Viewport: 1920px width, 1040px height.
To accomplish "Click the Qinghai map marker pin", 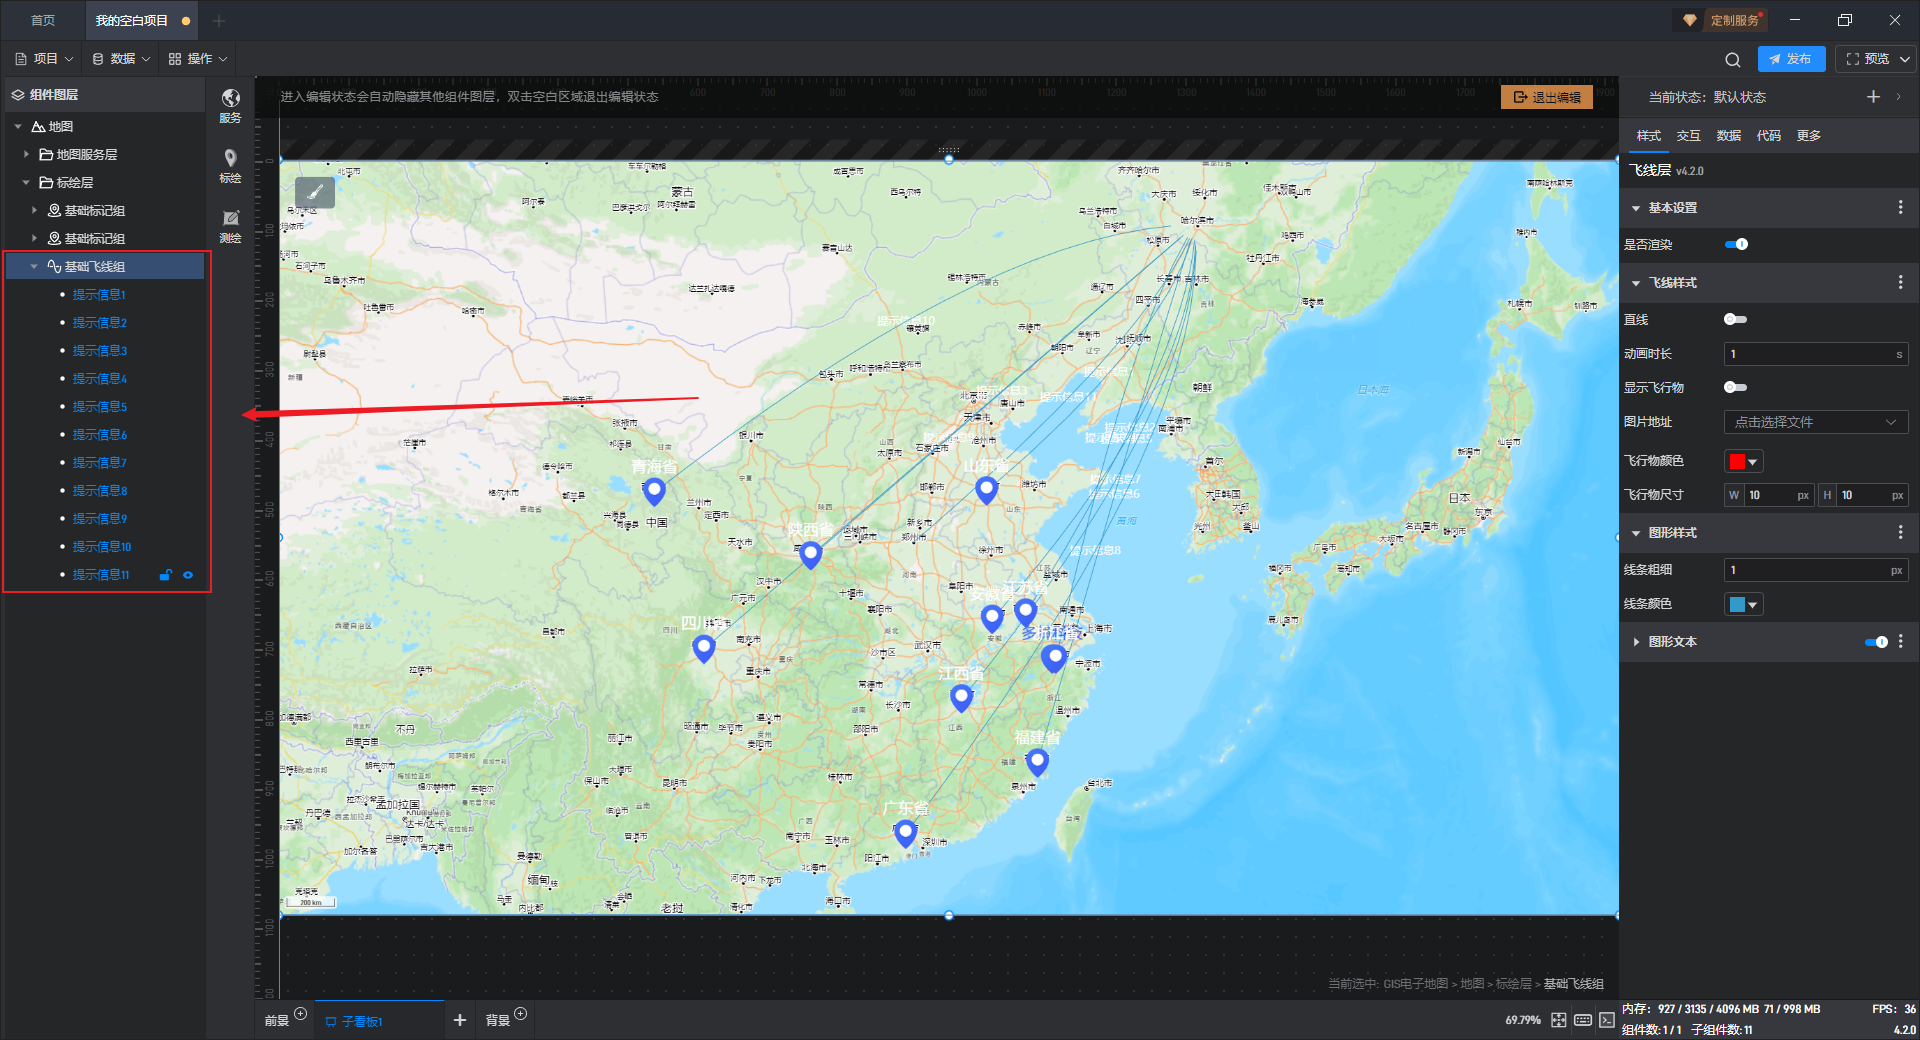I will pyautogui.click(x=654, y=491).
